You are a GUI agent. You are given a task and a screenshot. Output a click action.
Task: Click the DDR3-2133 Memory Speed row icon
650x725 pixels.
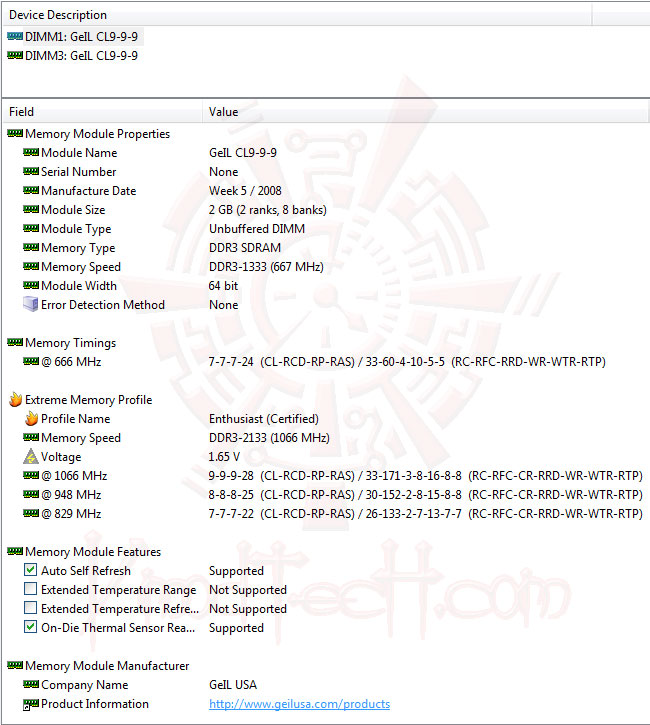click(x=31, y=437)
